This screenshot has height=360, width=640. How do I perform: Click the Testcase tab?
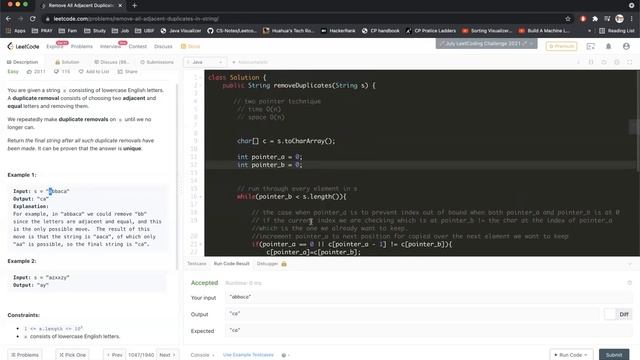(x=196, y=264)
